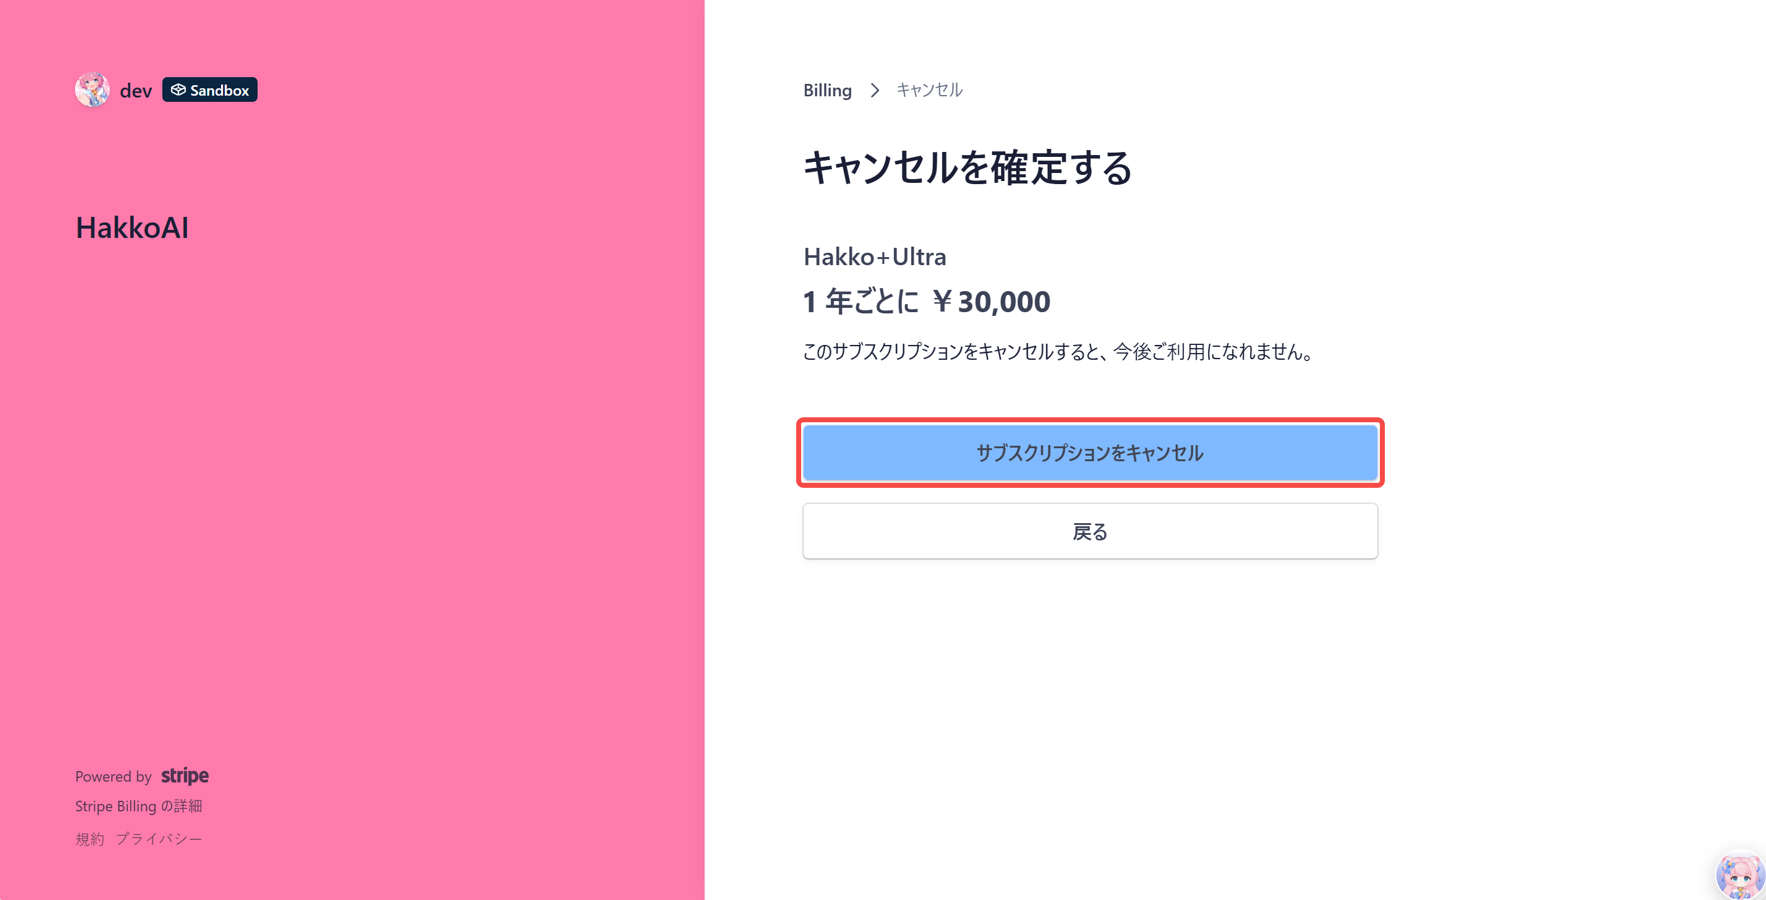Click the キャンセルを確定する heading
1766x900 pixels.
click(x=967, y=168)
